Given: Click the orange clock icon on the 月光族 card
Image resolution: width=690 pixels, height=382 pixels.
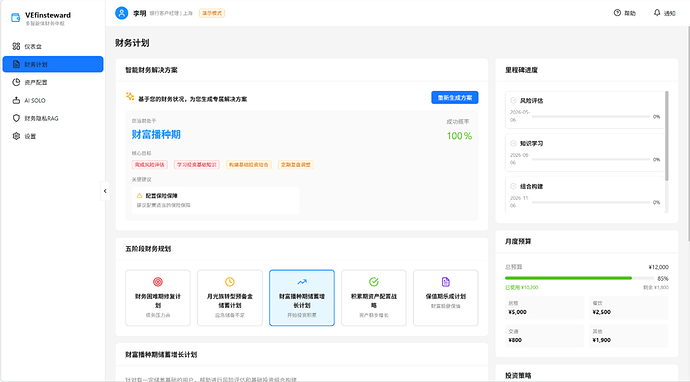Looking at the screenshot, I should coord(230,282).
